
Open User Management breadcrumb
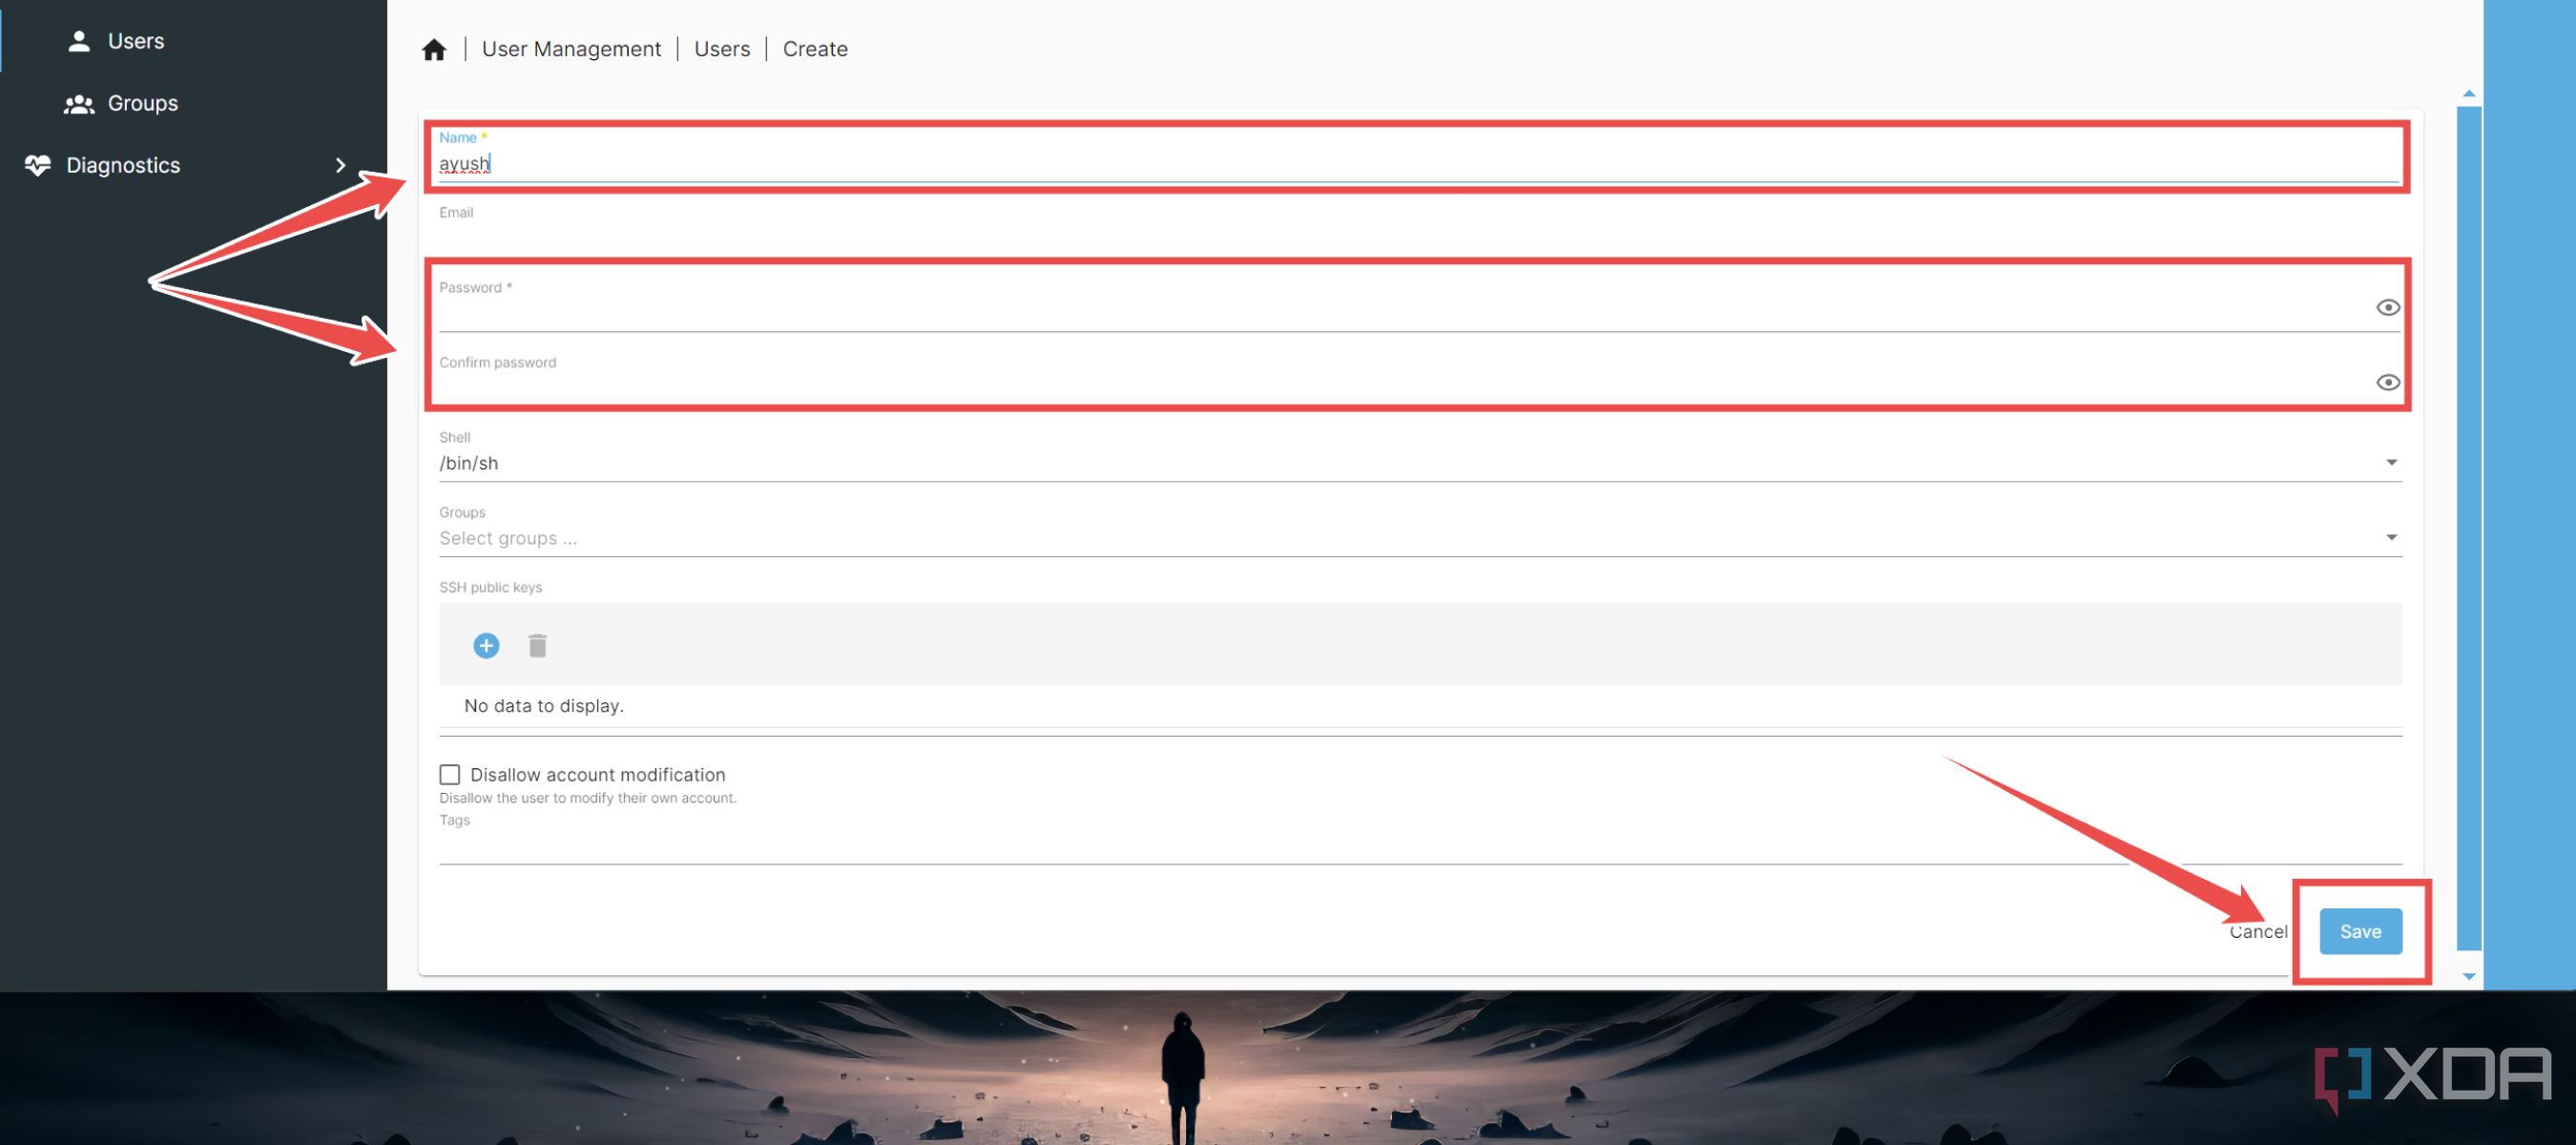pyautogui.click(x=571, y=49)
